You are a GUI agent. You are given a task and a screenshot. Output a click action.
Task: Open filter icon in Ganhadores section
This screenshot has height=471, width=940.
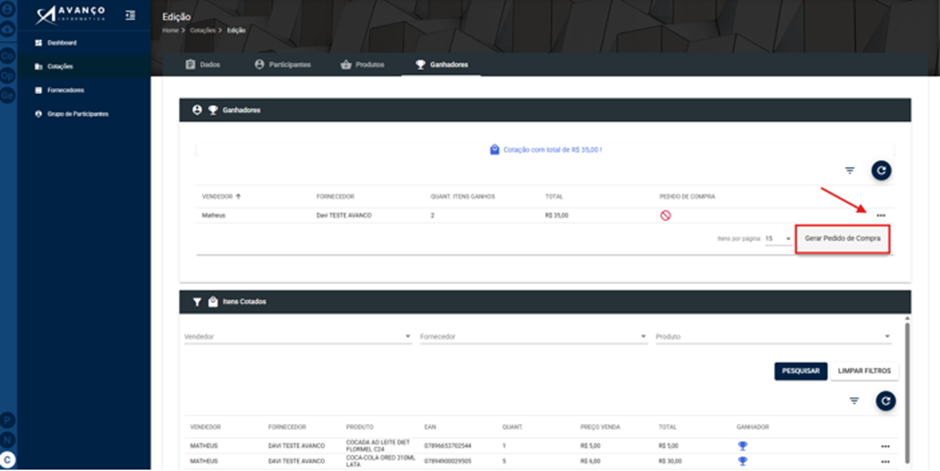(x=849, y=171)
